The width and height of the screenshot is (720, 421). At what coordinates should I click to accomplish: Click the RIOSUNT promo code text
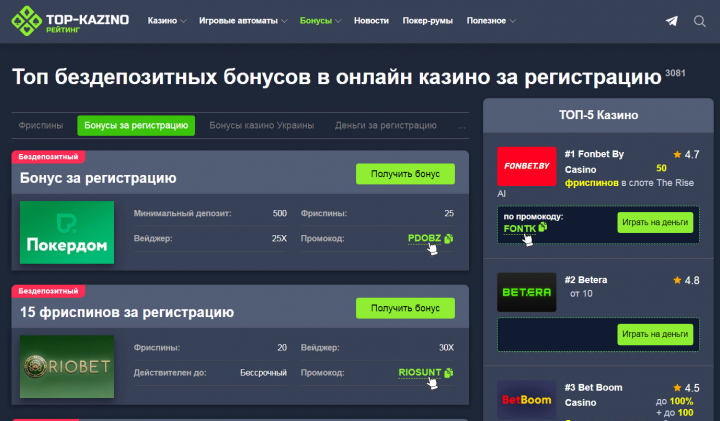tap(420, 372)
